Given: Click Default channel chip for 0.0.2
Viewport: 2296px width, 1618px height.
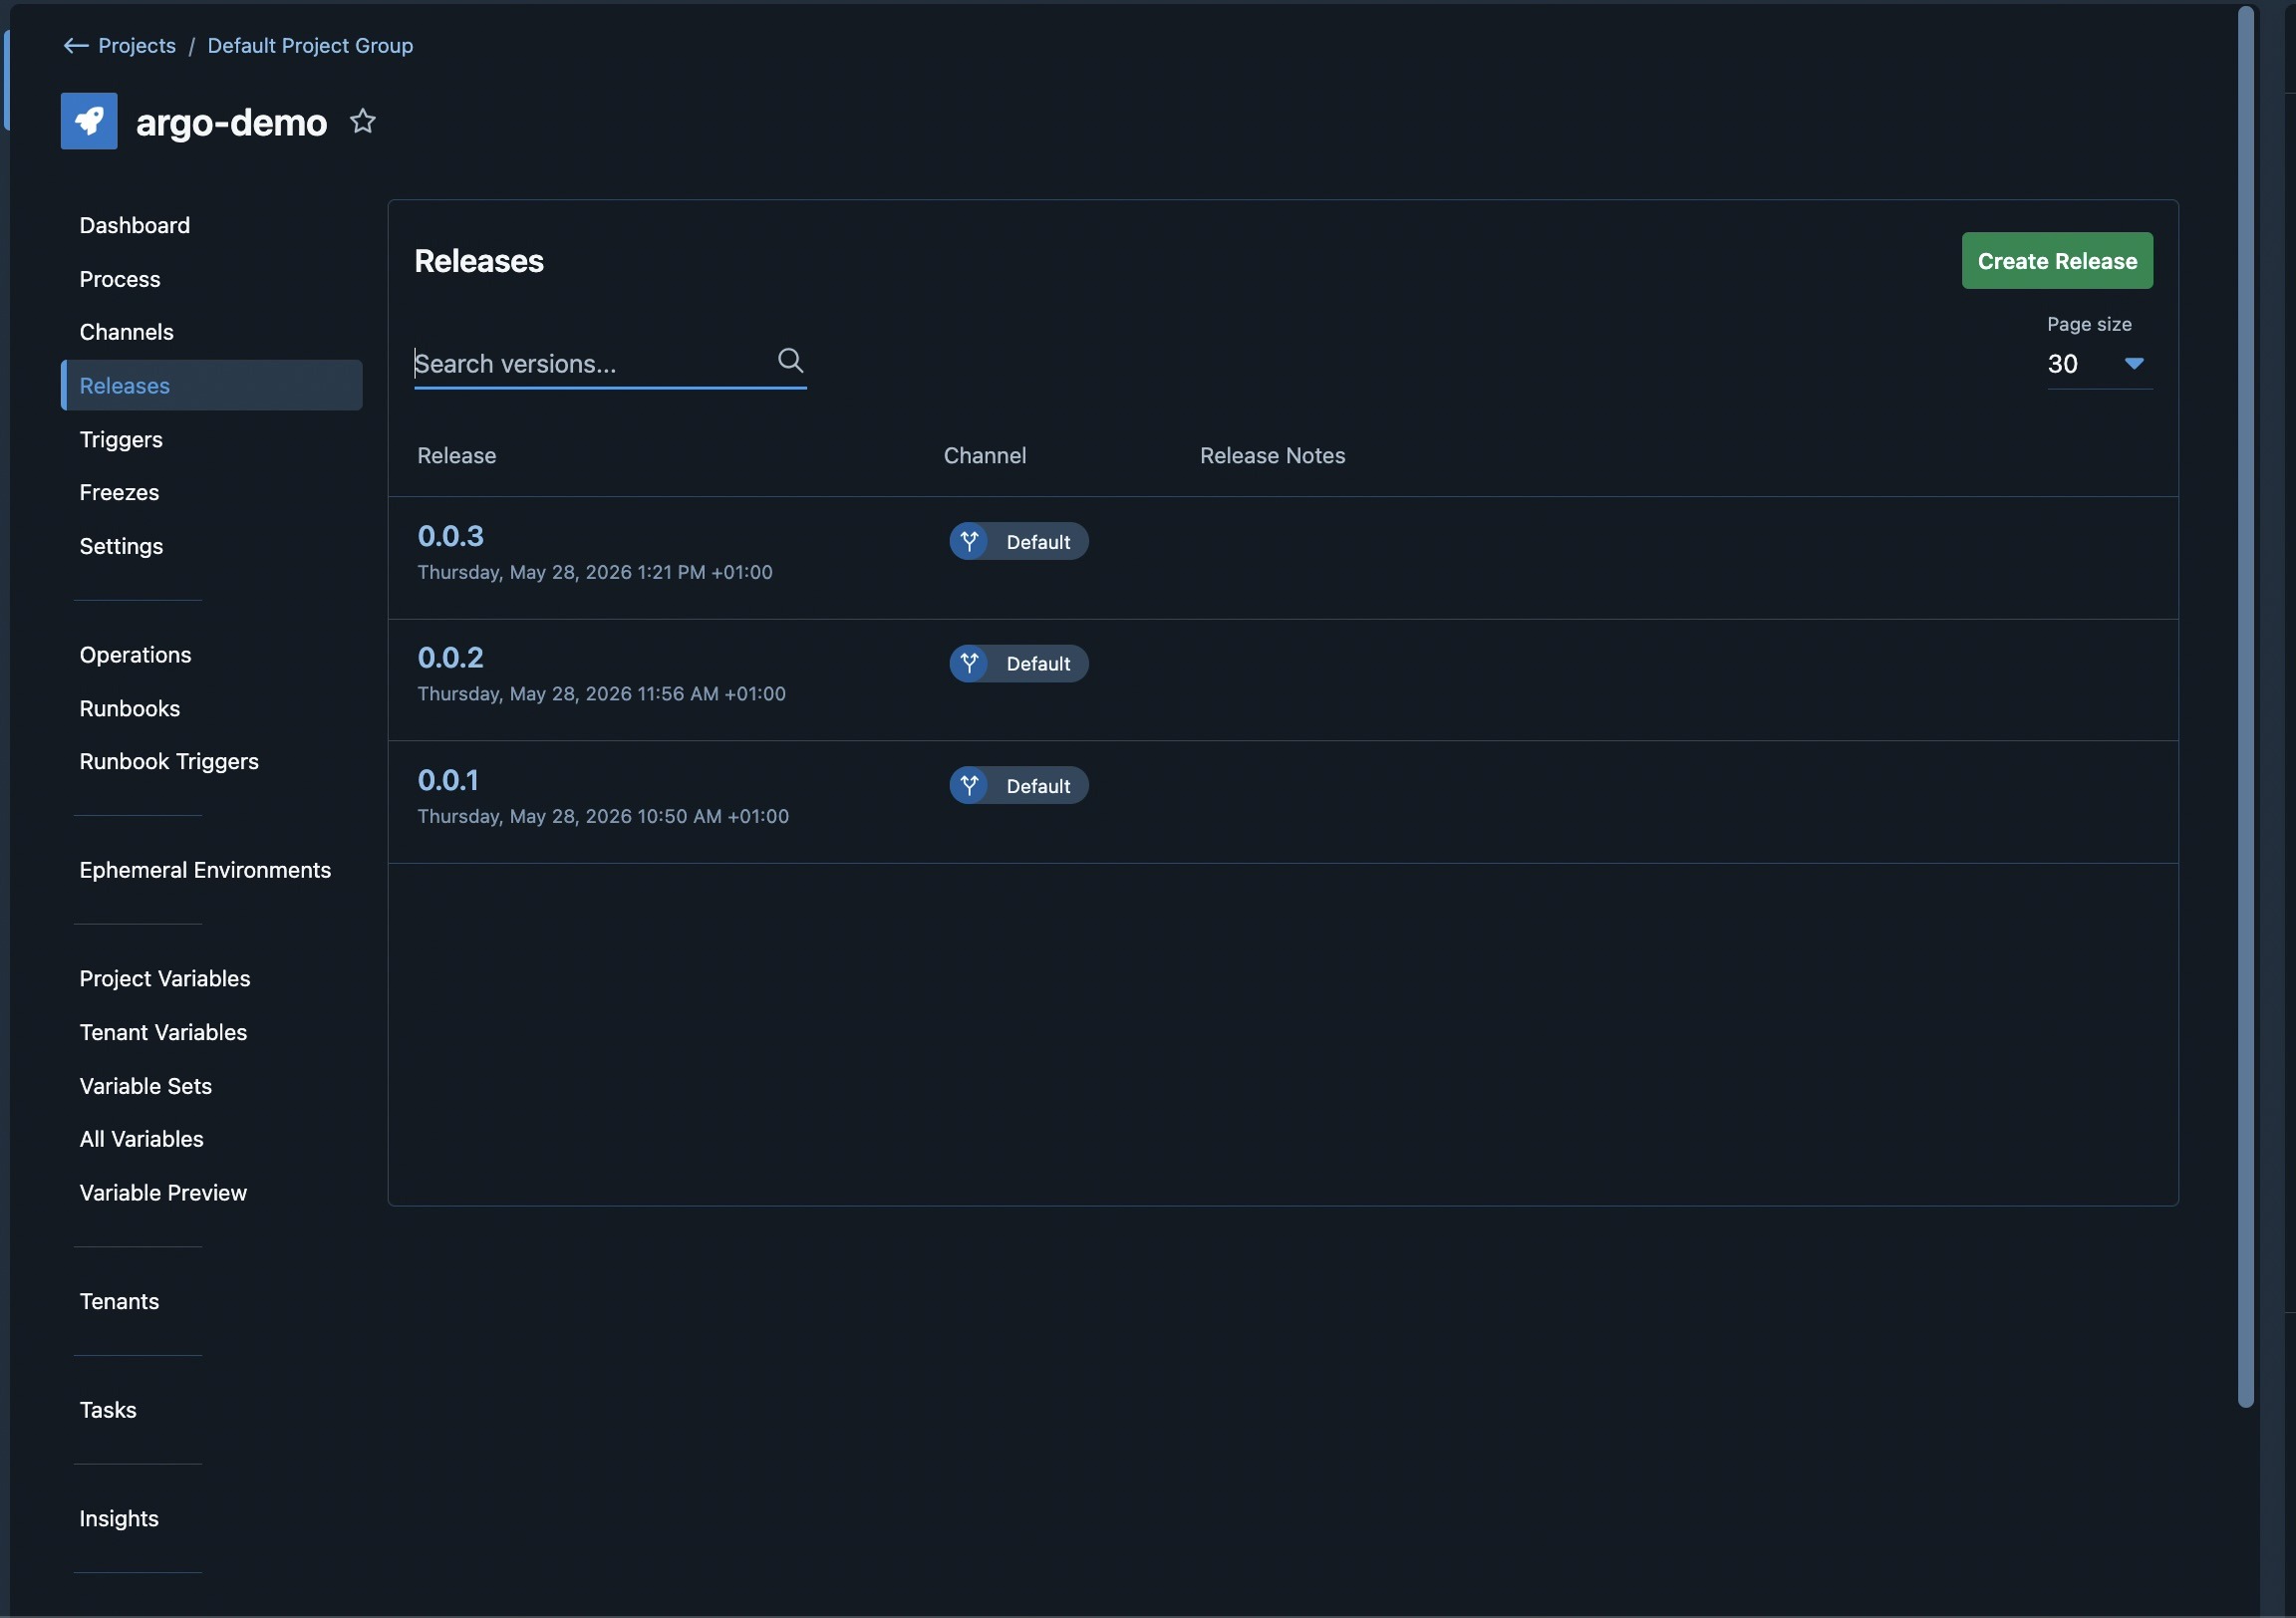Looking at the screenshot, I should click(x=1019, y=663).
